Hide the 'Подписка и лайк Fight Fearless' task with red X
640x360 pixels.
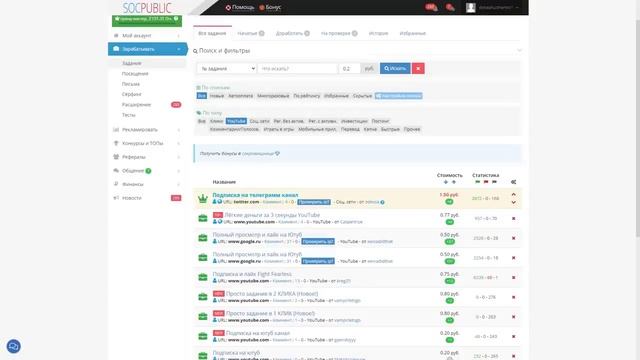[513, 277]
